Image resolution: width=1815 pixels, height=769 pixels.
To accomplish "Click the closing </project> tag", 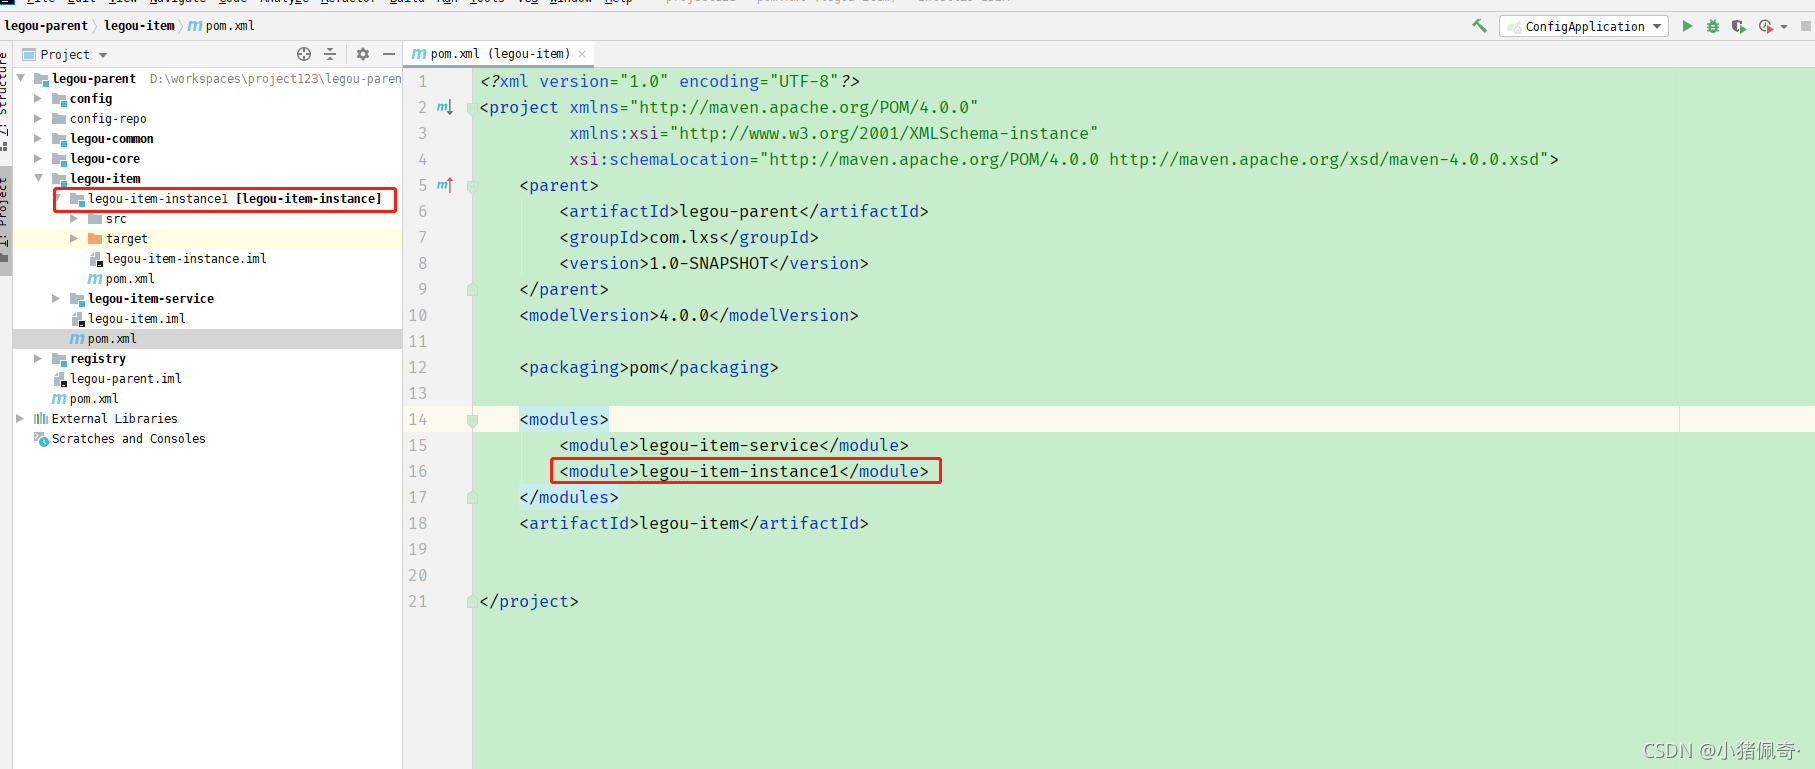I will click(x=529, y=601).
